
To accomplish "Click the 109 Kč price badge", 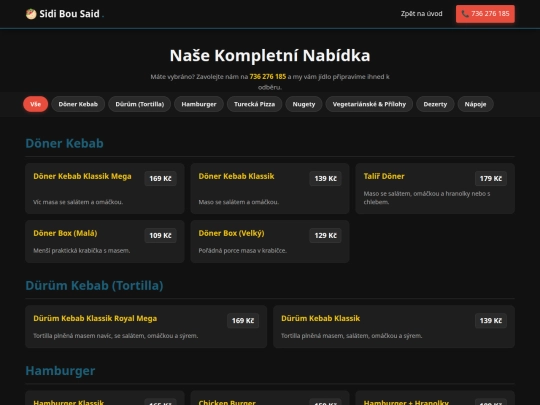I will tap(160, 235).
